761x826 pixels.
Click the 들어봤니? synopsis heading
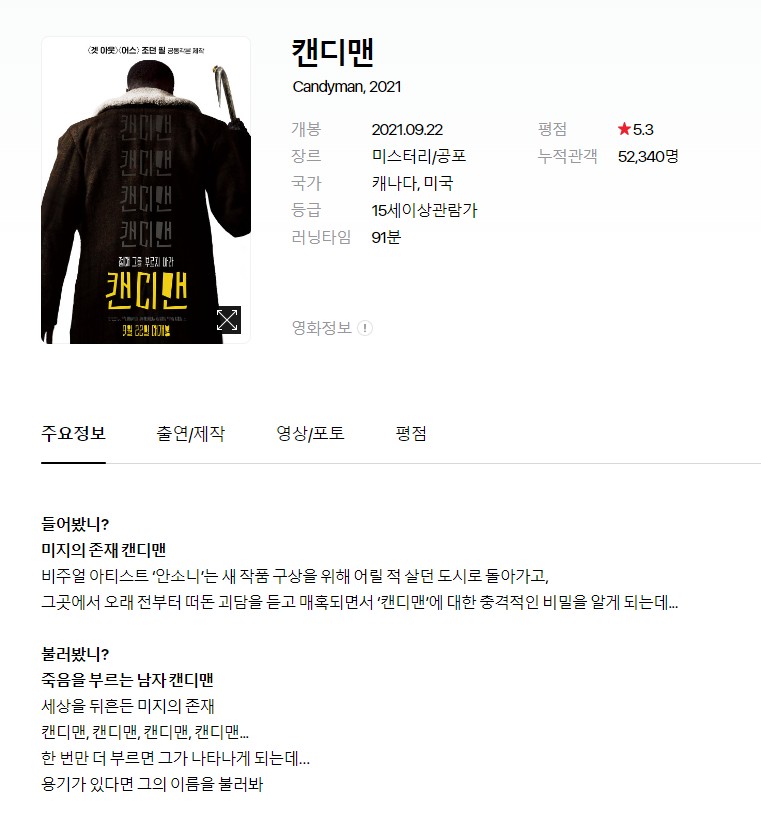pyautogui.click(x=75, y=524)
